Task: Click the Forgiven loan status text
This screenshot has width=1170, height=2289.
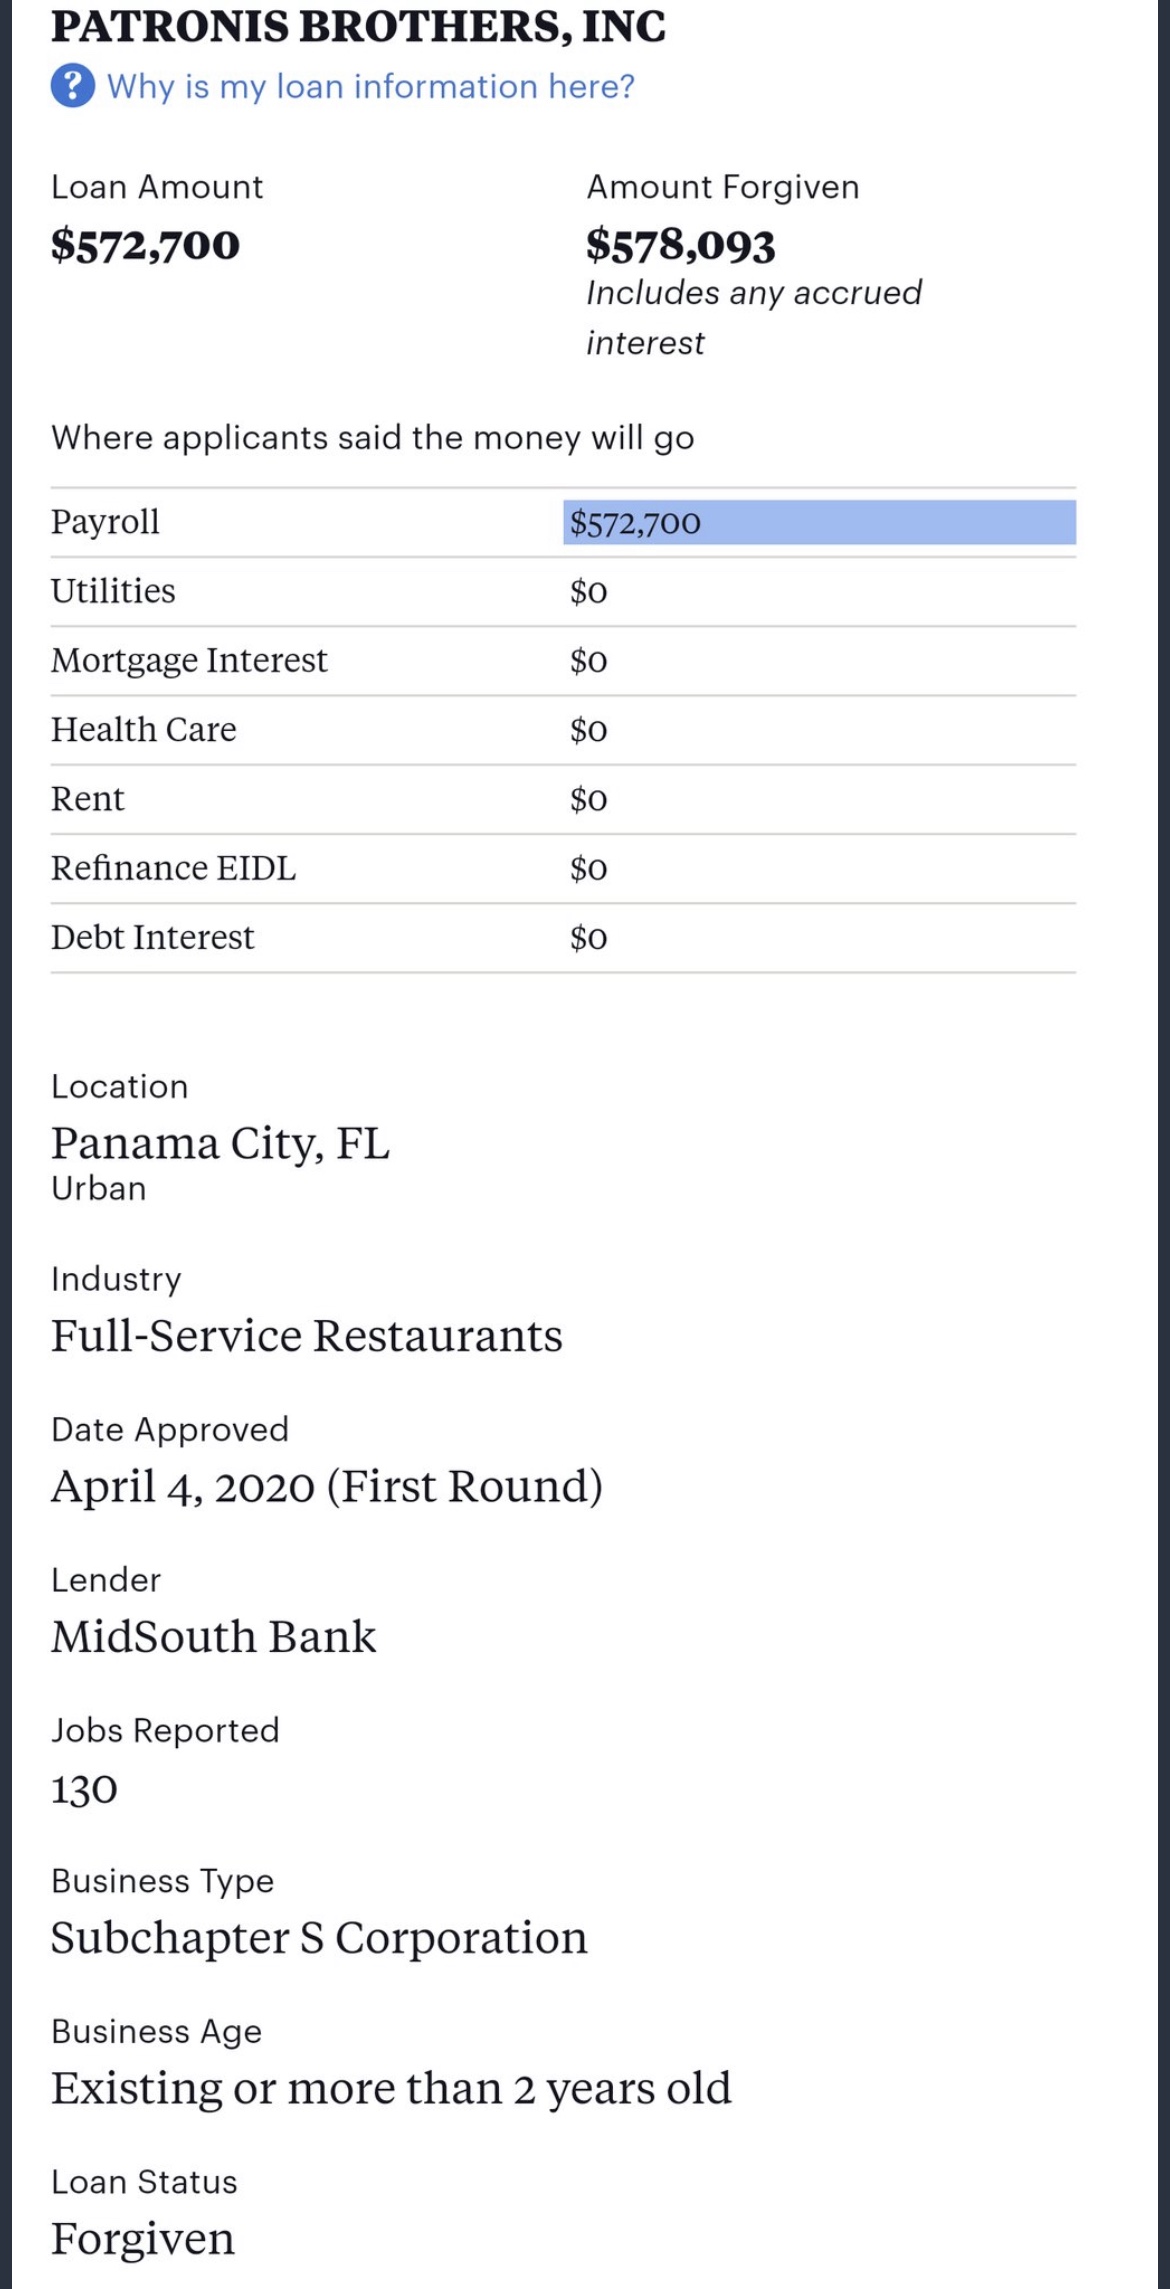Action: click(143, 2239)
